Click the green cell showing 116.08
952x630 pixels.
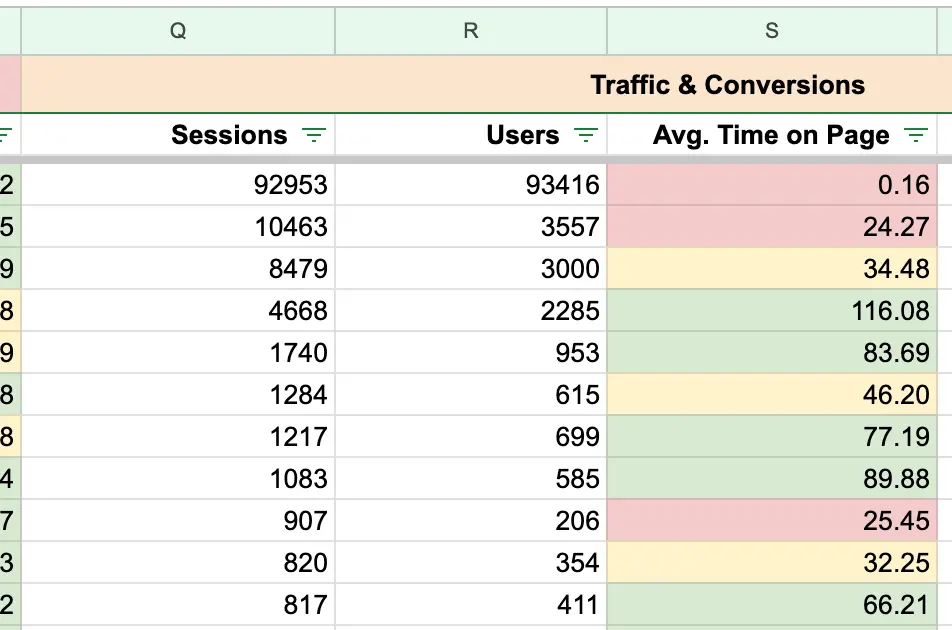(772, 311)
